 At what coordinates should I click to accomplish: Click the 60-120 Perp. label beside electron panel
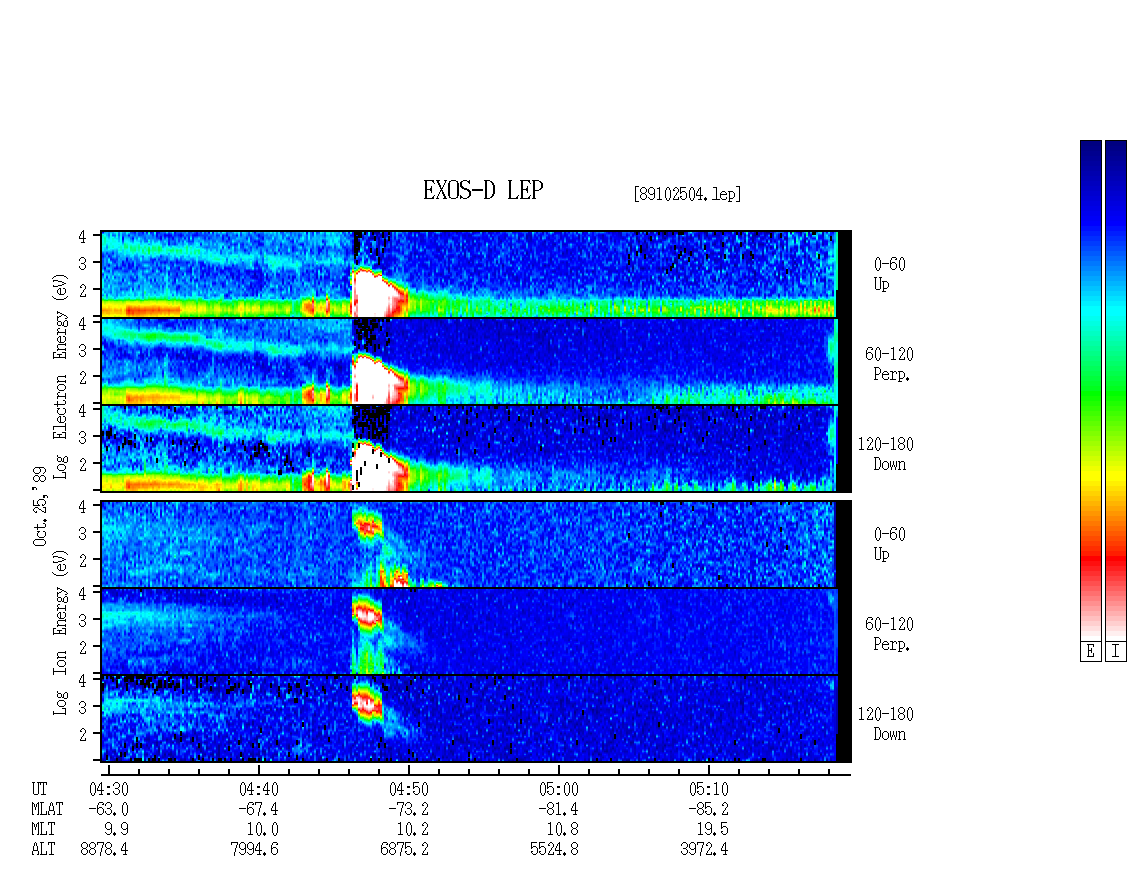(x=889, y=364)
